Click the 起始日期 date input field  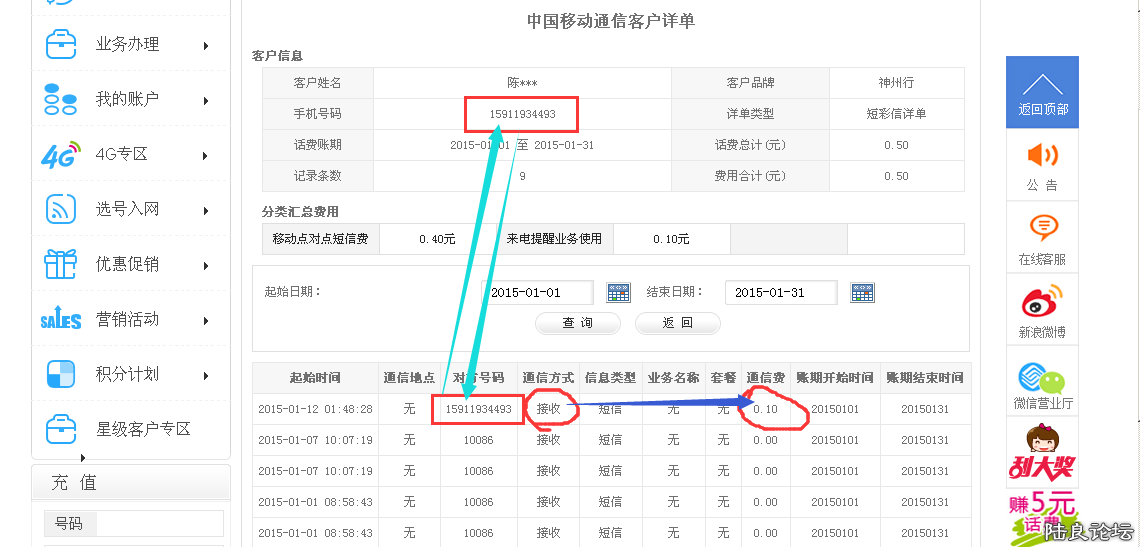click(x=537, y=292)
